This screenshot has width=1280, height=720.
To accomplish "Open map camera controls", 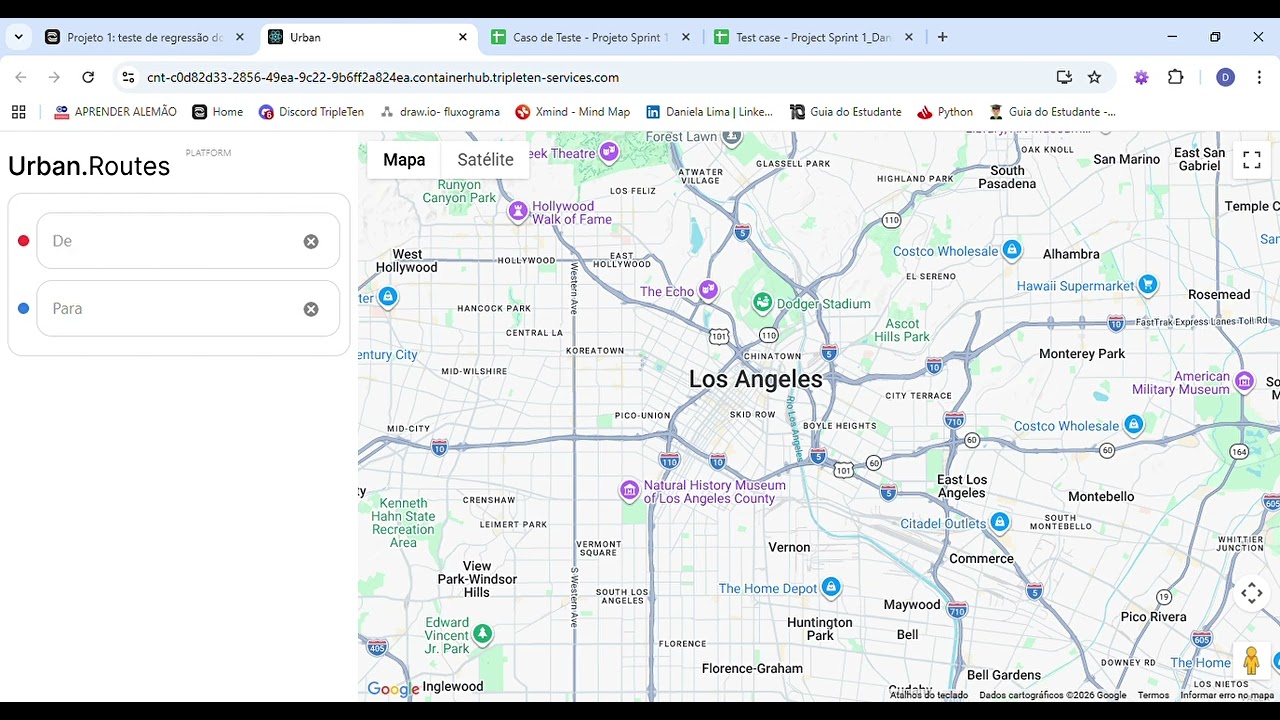I will (x=1251, y=594).
